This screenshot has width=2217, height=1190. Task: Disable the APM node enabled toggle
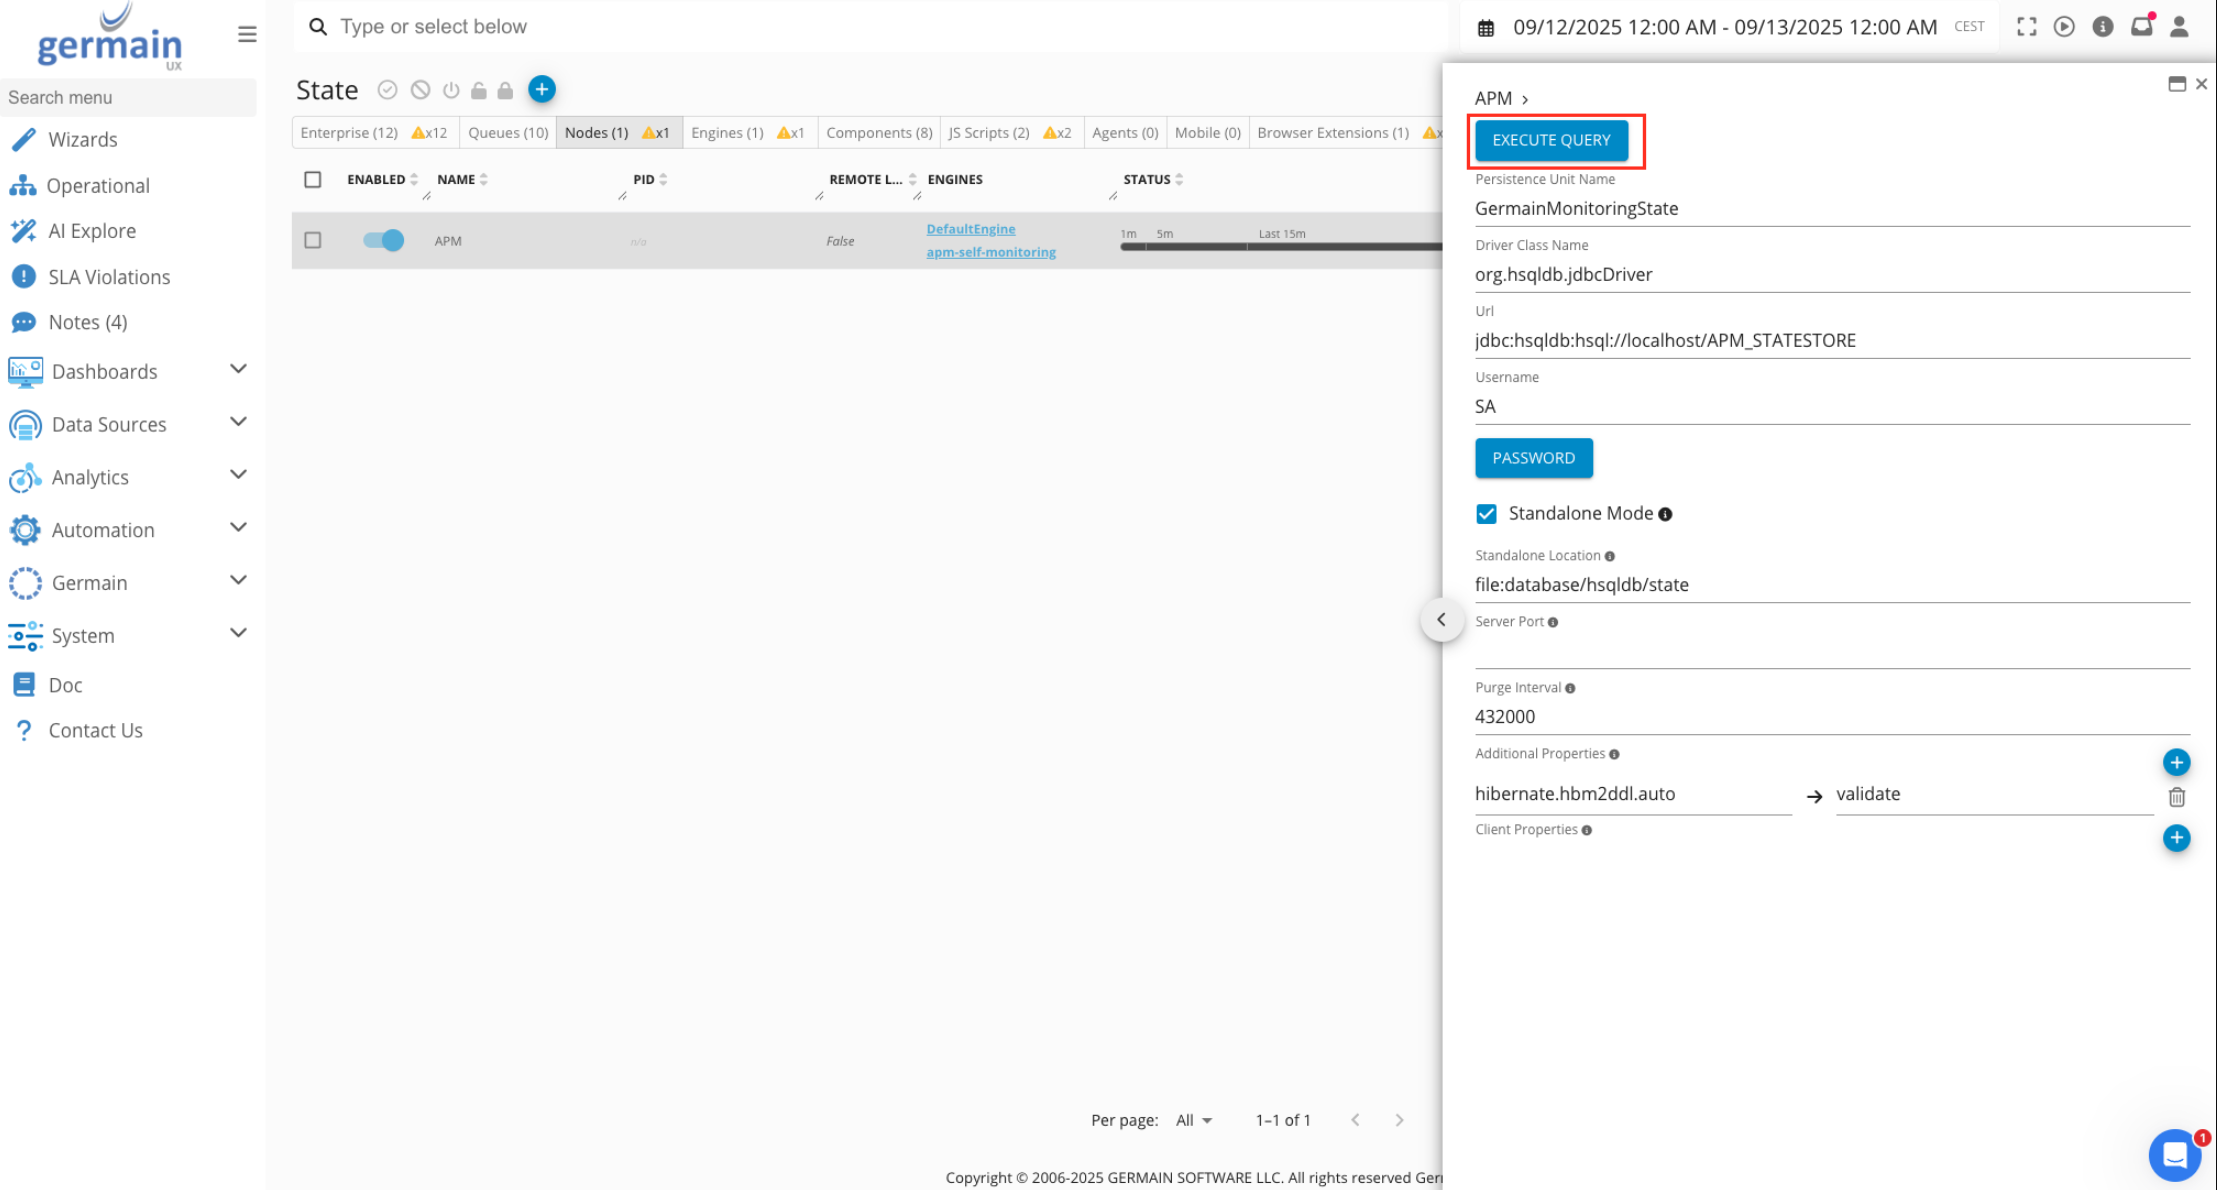[383, 240]
